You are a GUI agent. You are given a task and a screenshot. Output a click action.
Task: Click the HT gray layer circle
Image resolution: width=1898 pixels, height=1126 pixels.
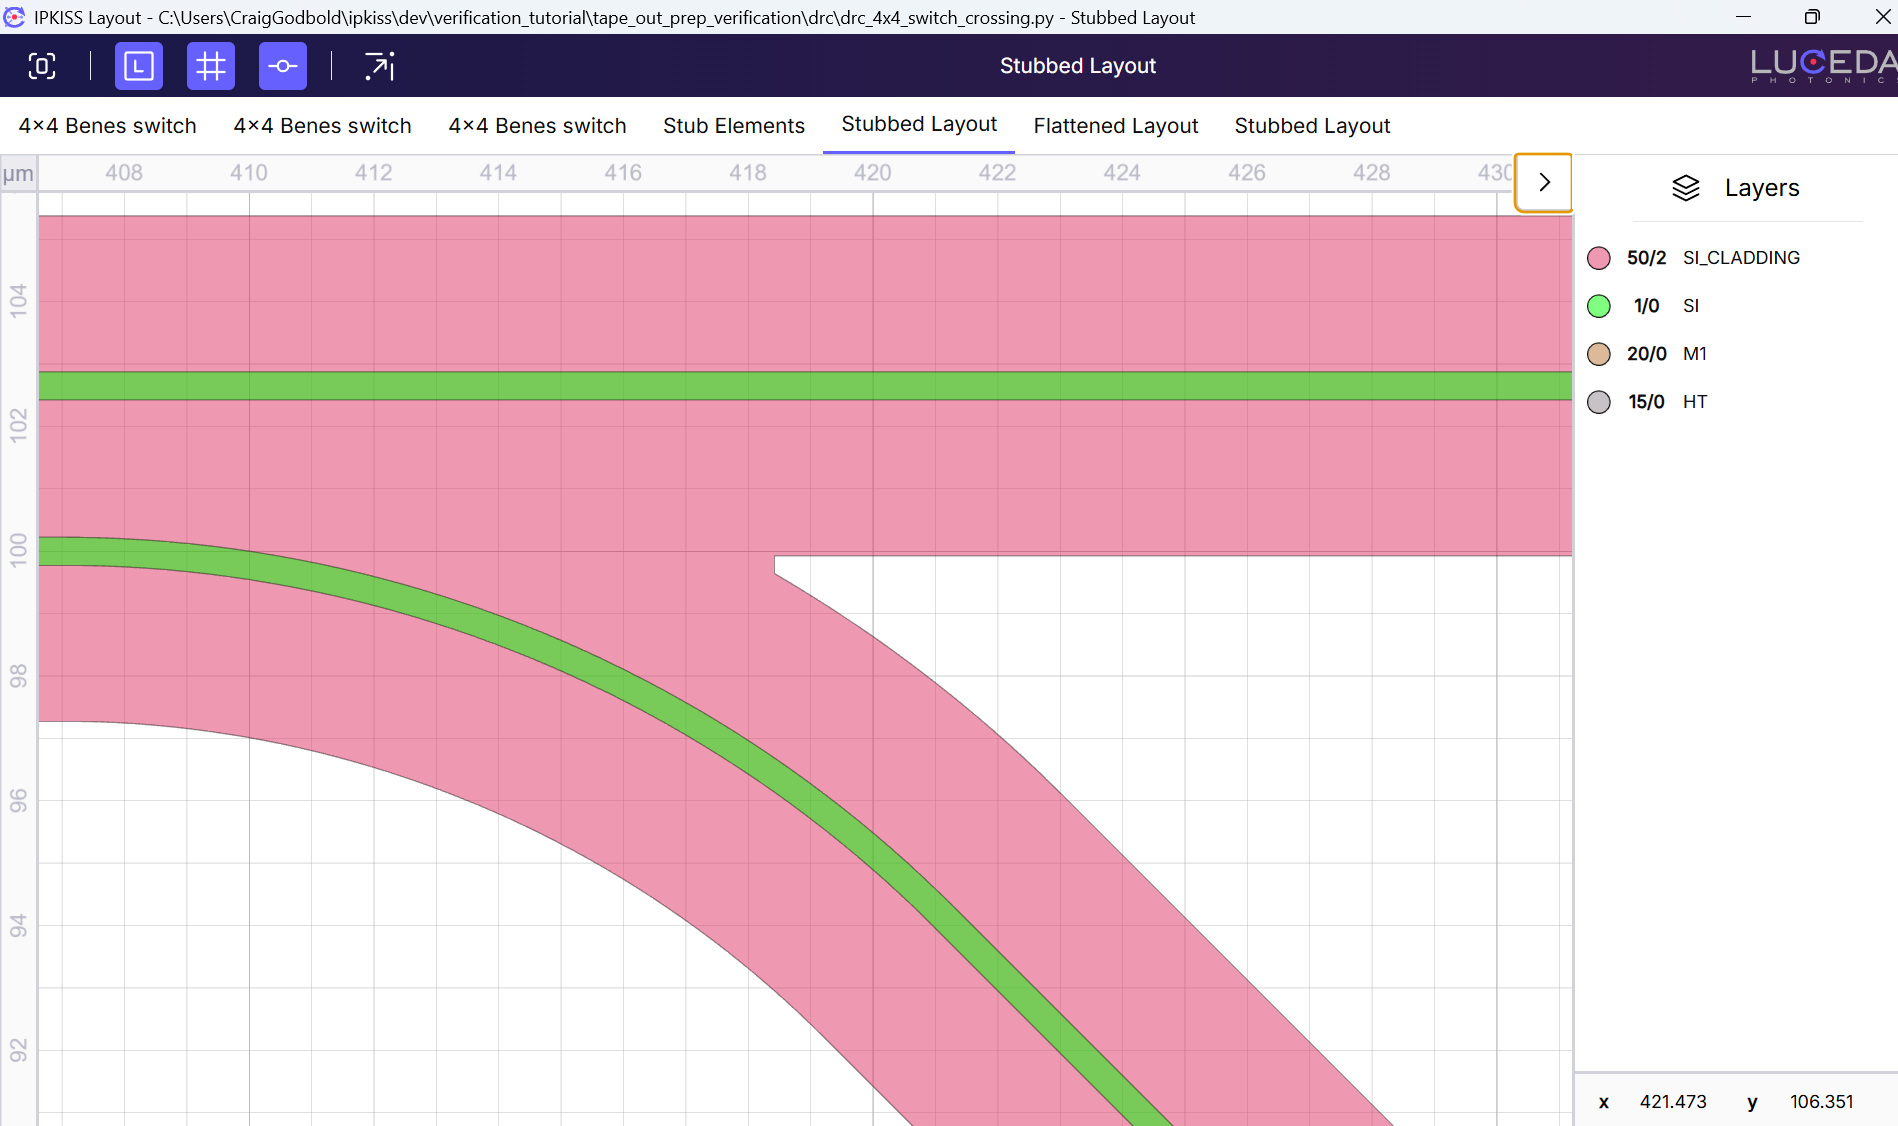coord(1598,402)
